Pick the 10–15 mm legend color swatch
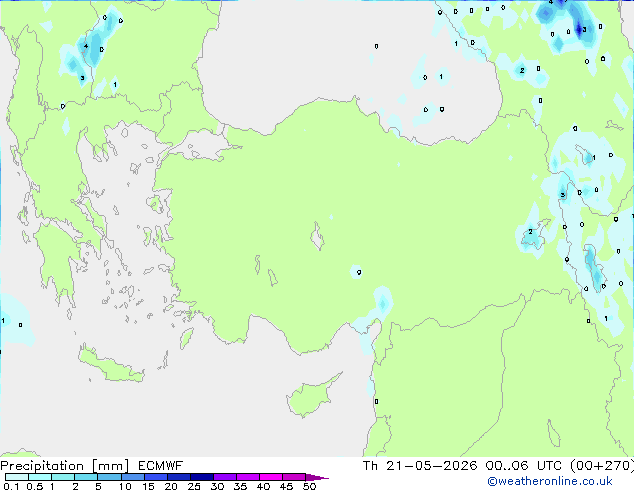Viewport: 634px width, 490px height. pos(132,477)
